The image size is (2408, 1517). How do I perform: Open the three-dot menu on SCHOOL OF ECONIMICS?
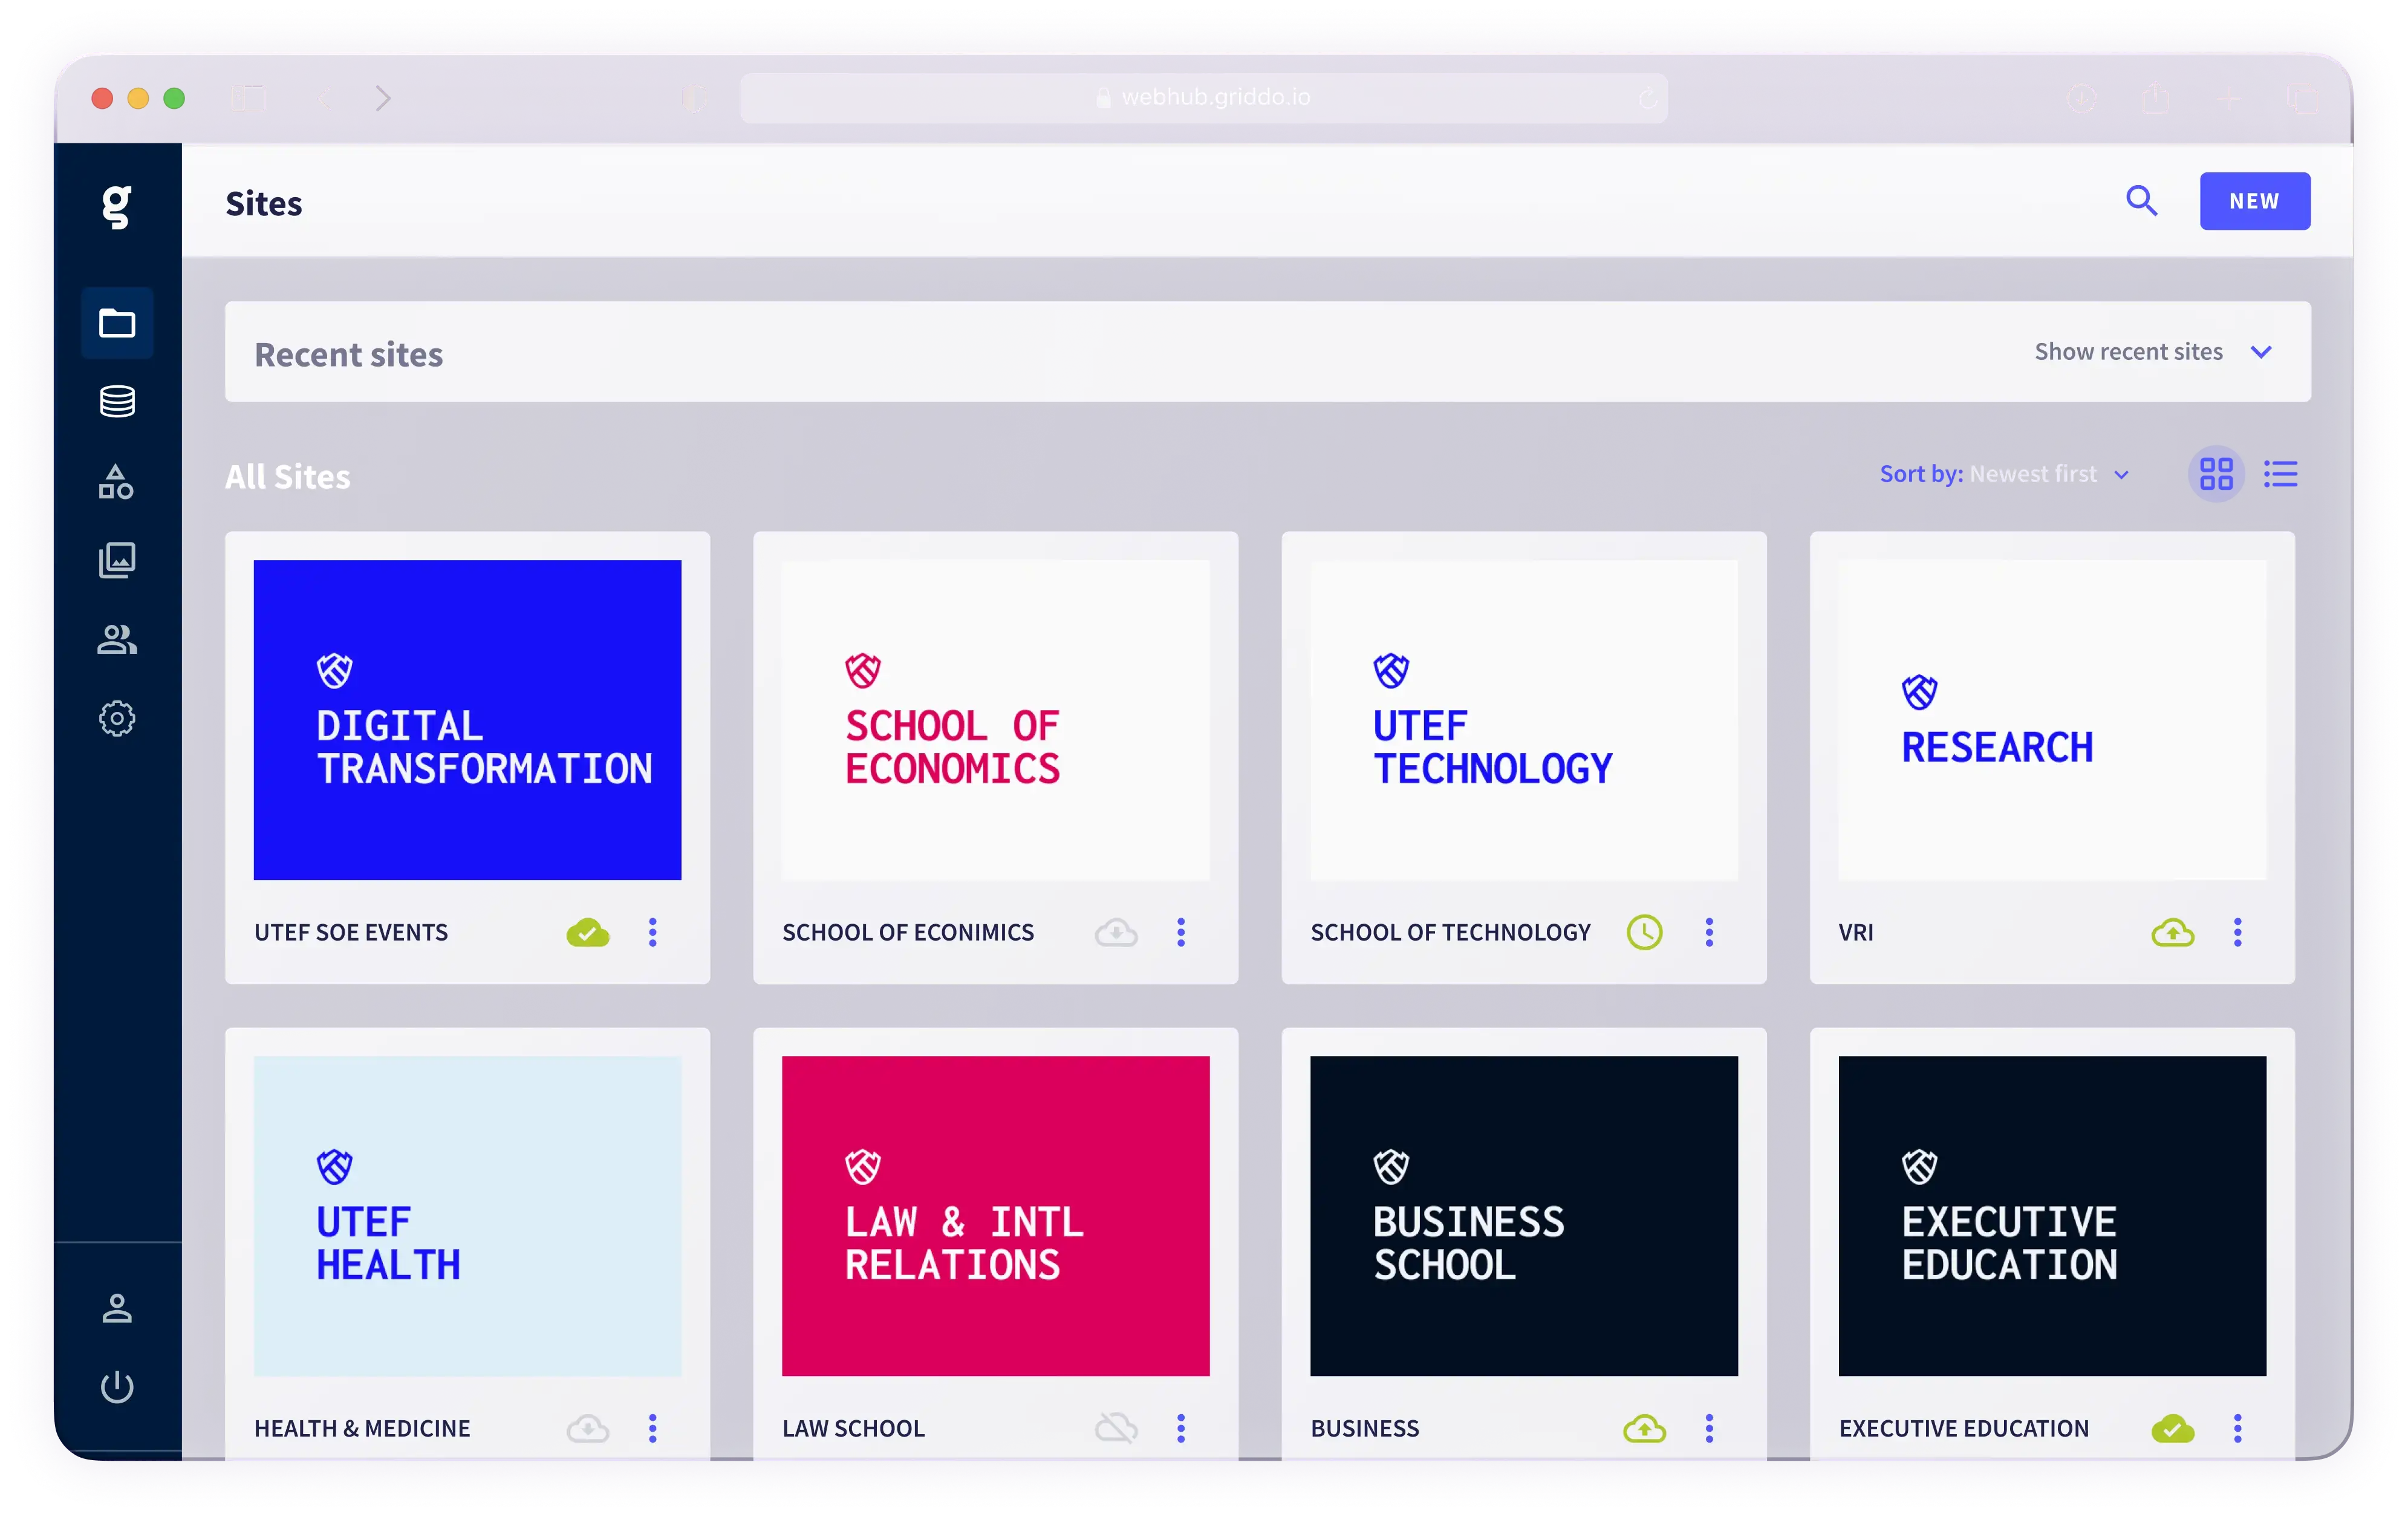click(1181, 932)
